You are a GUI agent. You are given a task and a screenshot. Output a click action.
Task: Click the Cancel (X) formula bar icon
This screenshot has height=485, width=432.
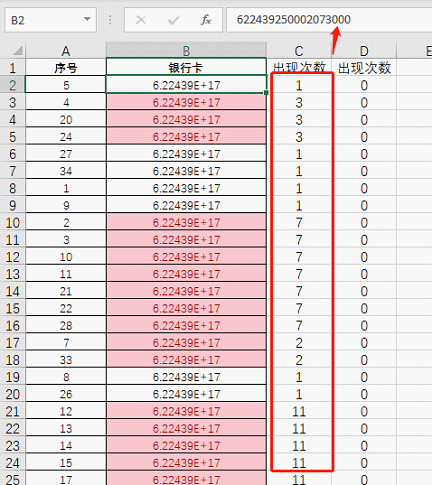click(x=141, y=20)
